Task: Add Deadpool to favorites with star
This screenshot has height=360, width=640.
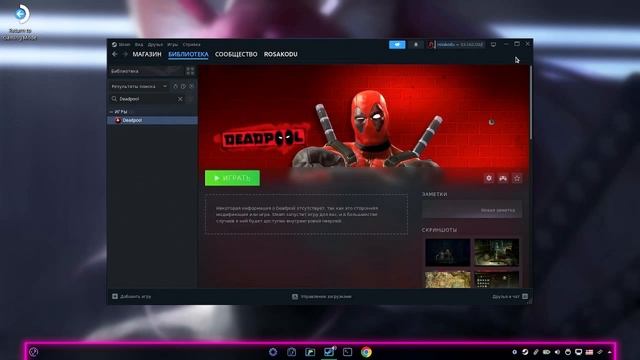Action: 517,178
